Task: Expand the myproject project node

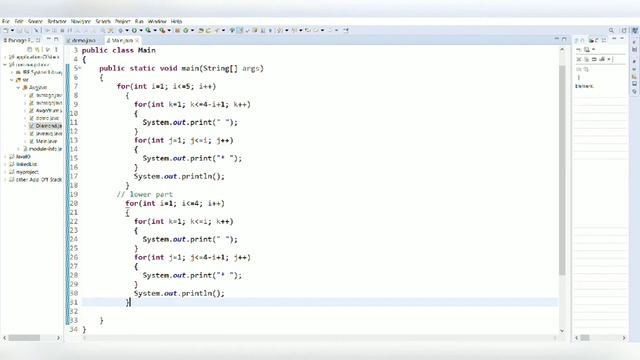Action: 5,172
